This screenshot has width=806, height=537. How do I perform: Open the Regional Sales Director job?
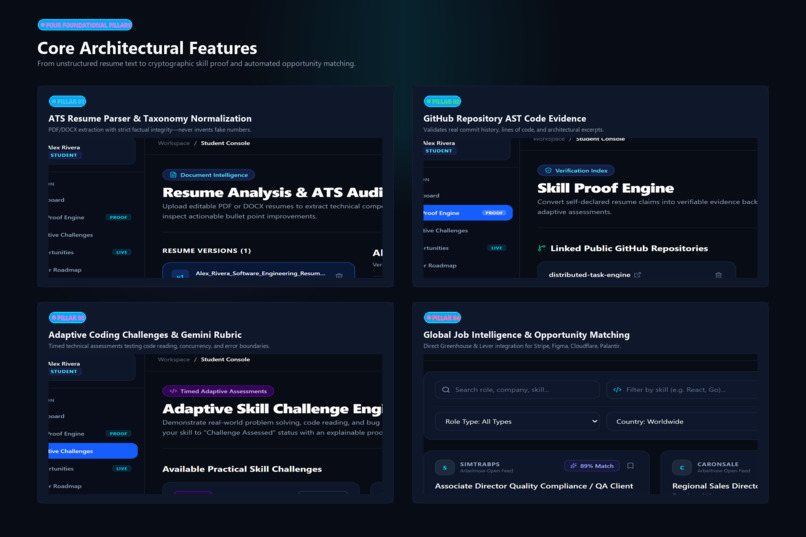coord(715,486)
